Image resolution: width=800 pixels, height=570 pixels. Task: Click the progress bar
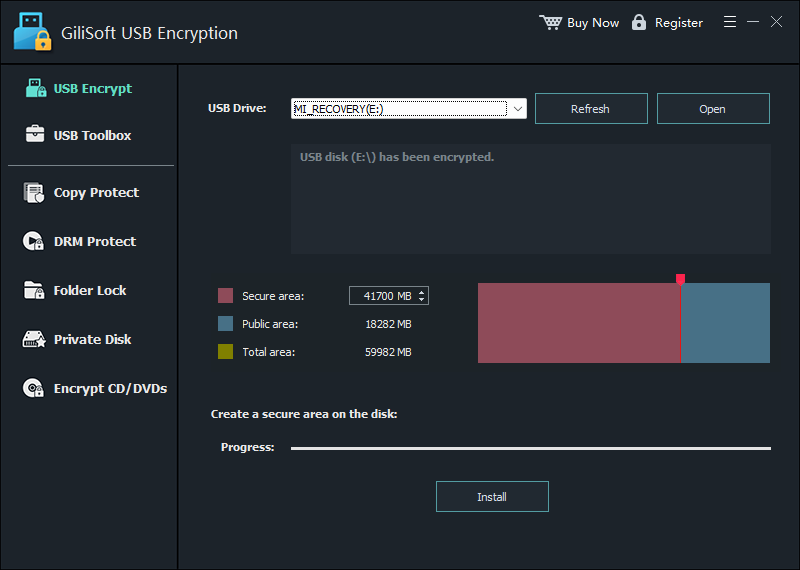coord(531,448)
